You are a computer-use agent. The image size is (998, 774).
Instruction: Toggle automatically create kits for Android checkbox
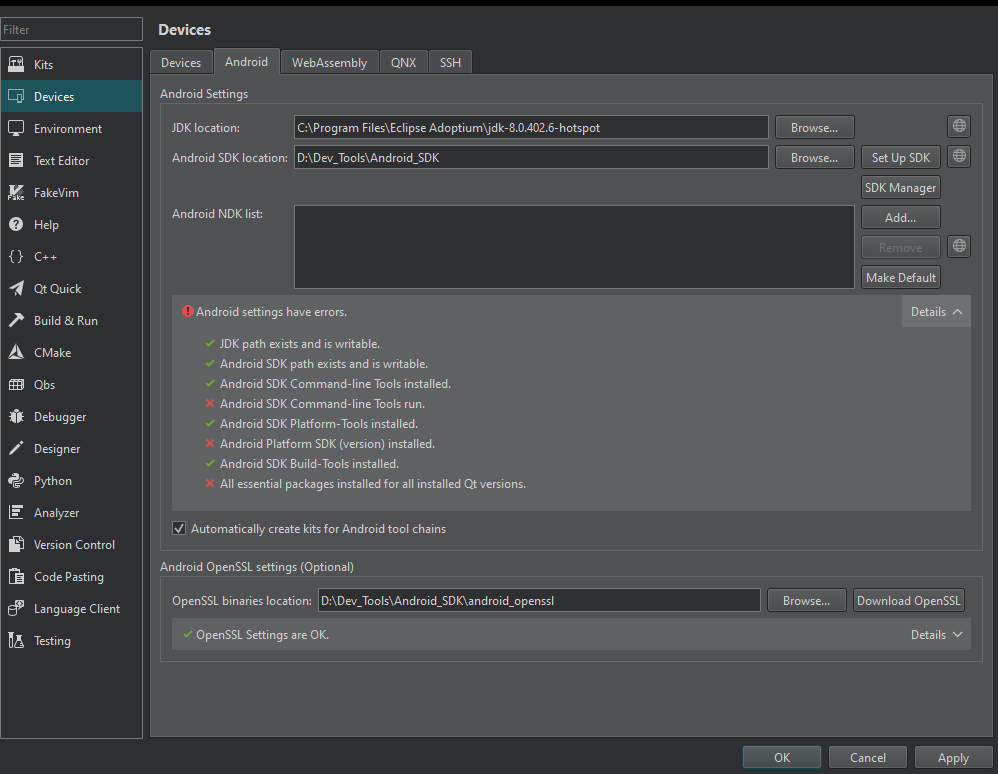[x=180, y=528]
